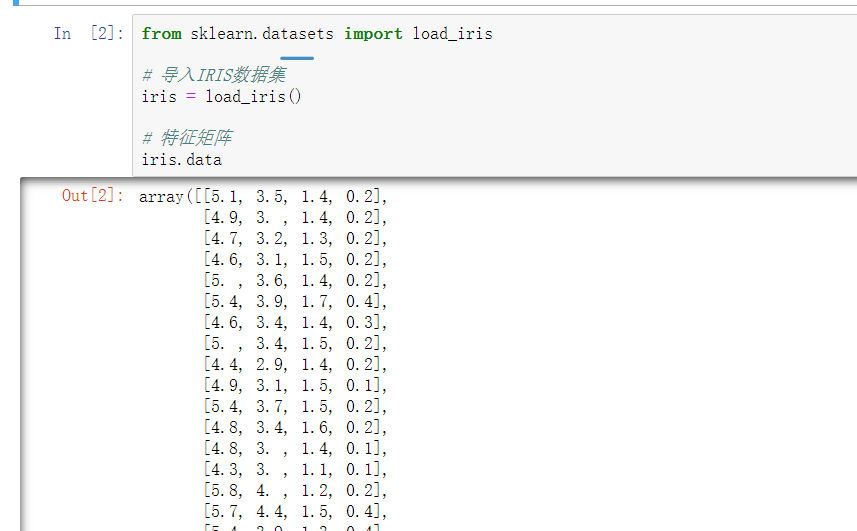Click output row [5.1, 3.5, 1.4, 0.2]

[x=295, y=197]
